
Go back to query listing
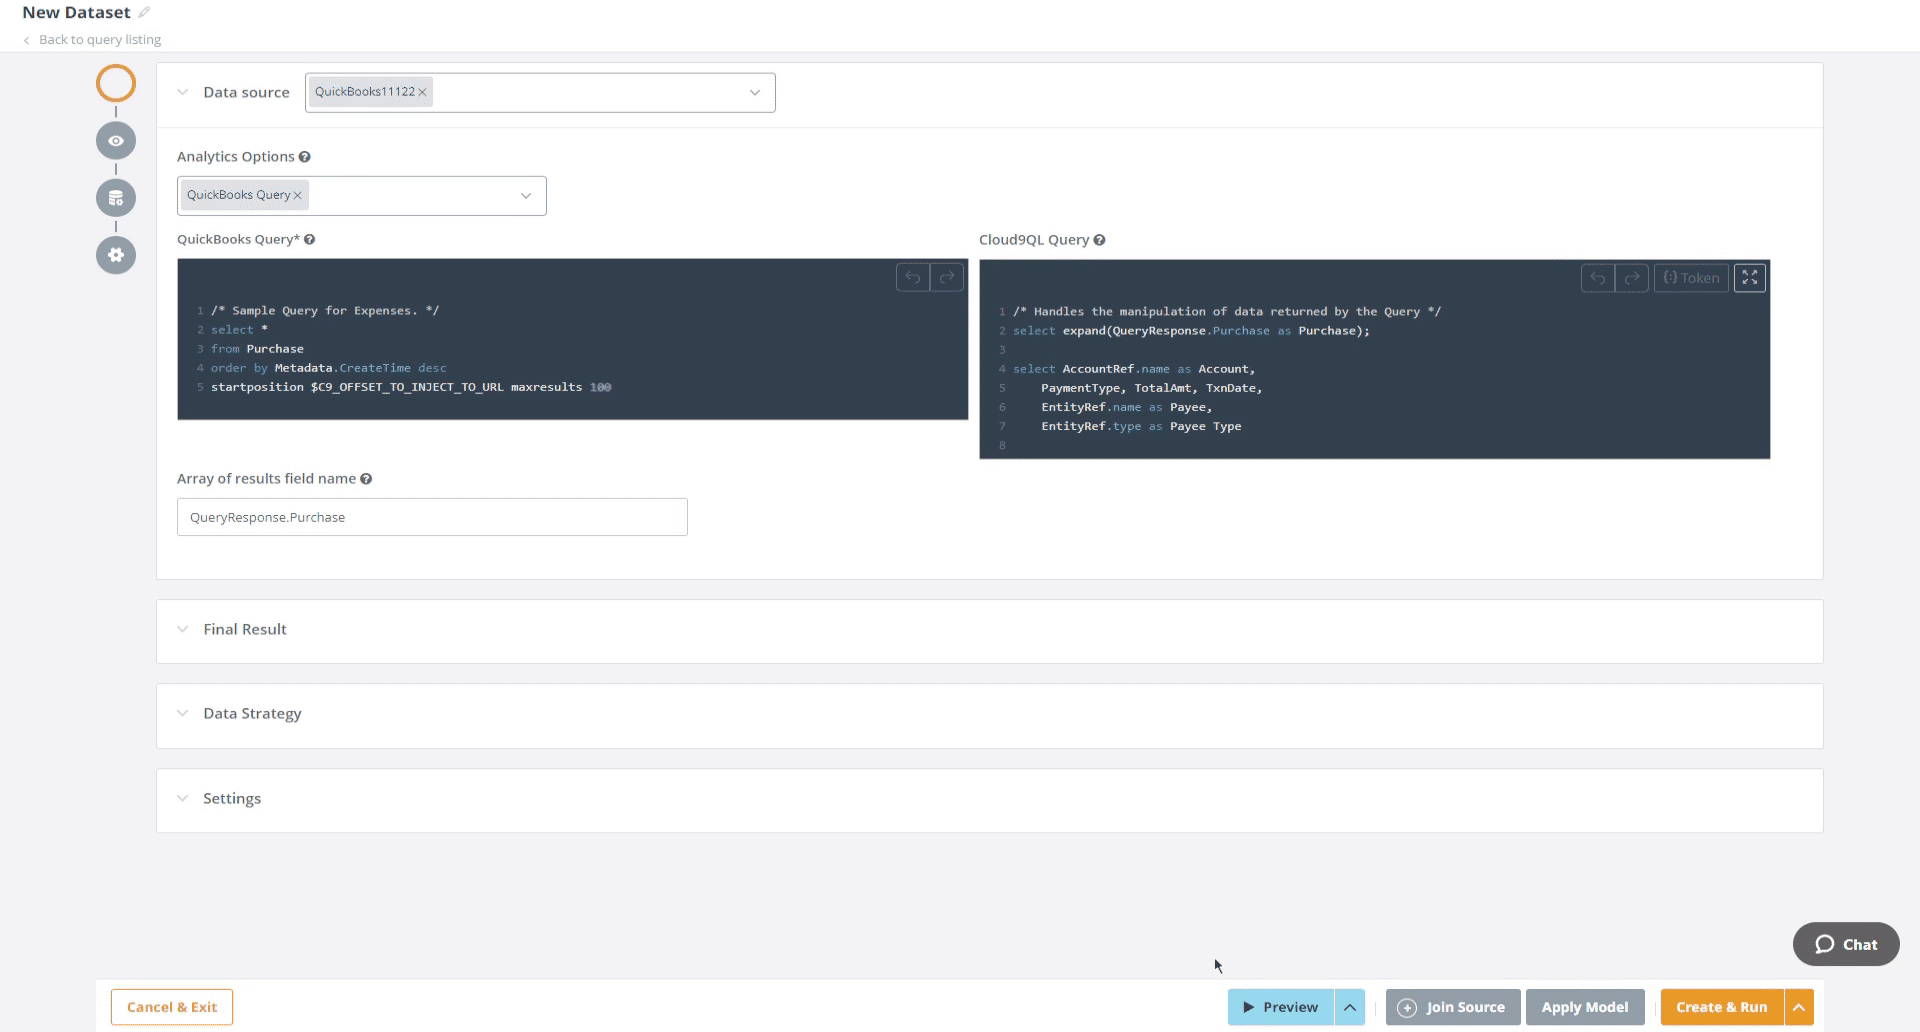[99, 39]
